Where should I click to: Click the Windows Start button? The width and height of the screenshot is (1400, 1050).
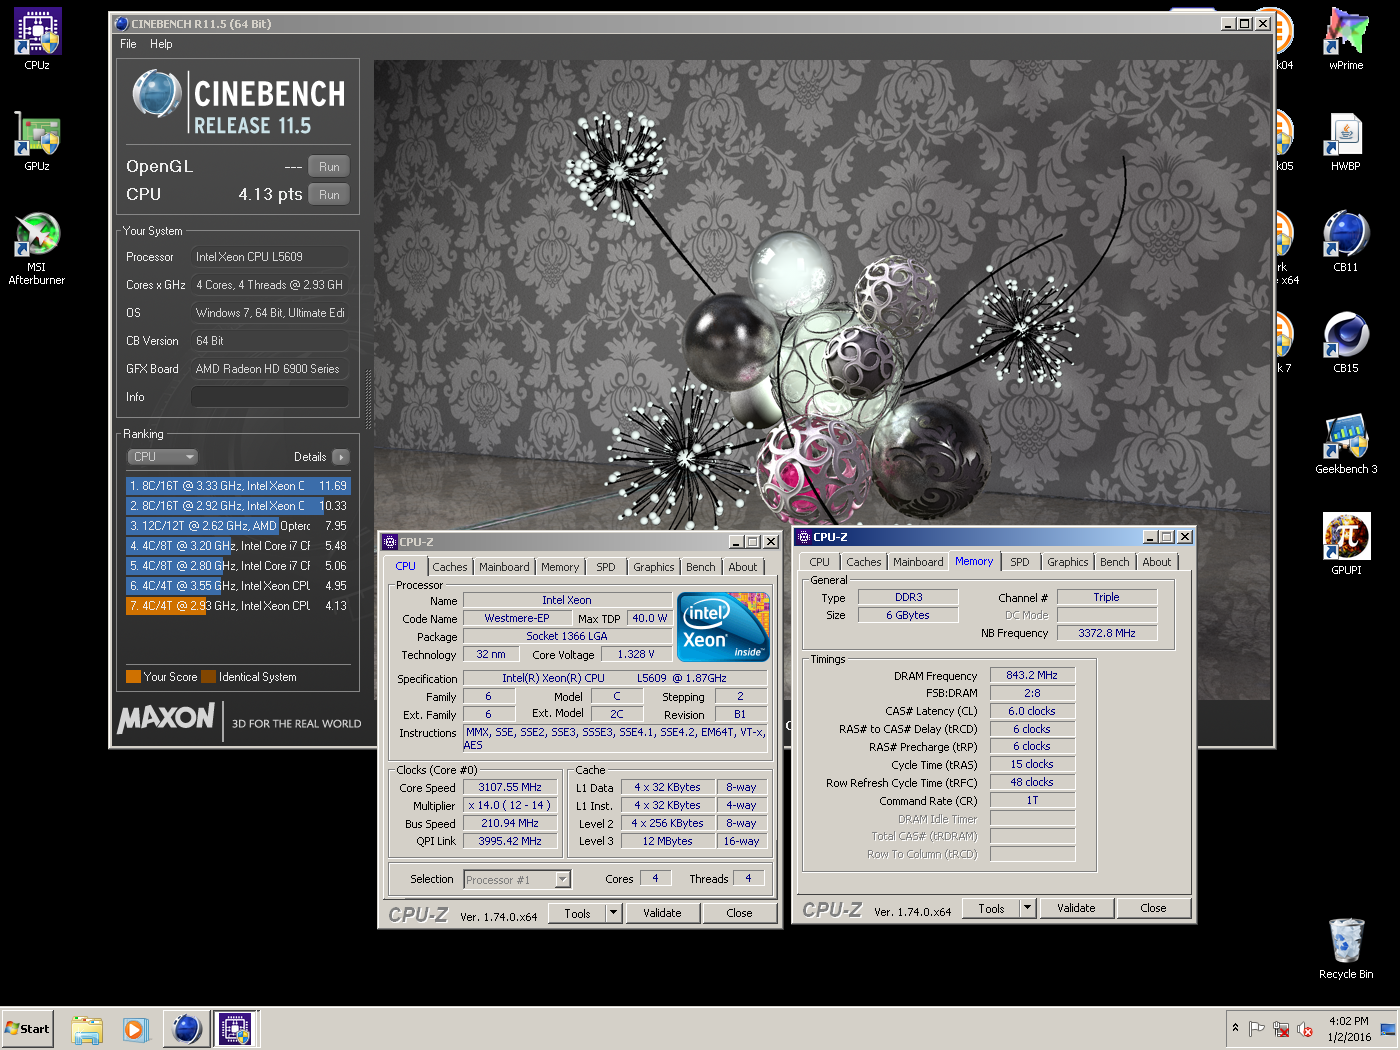point(28,1028)
